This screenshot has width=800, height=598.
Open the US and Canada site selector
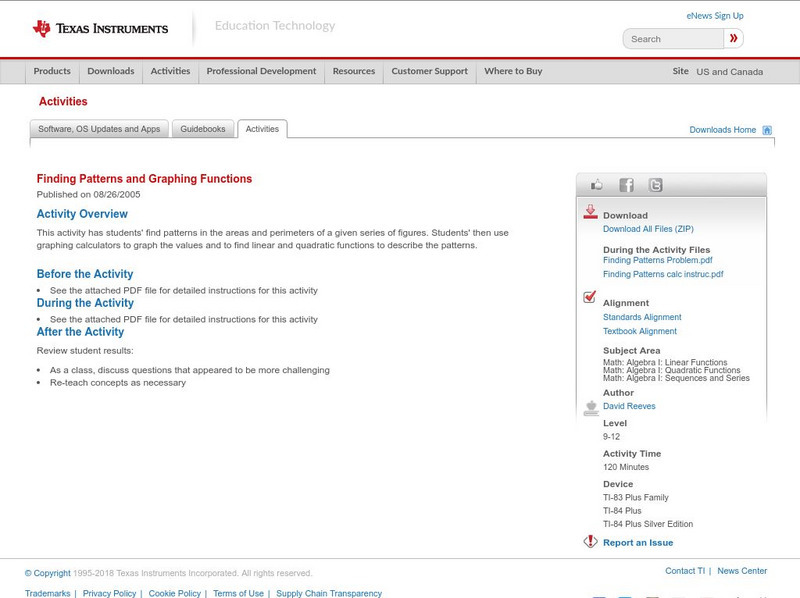(729, 72)
